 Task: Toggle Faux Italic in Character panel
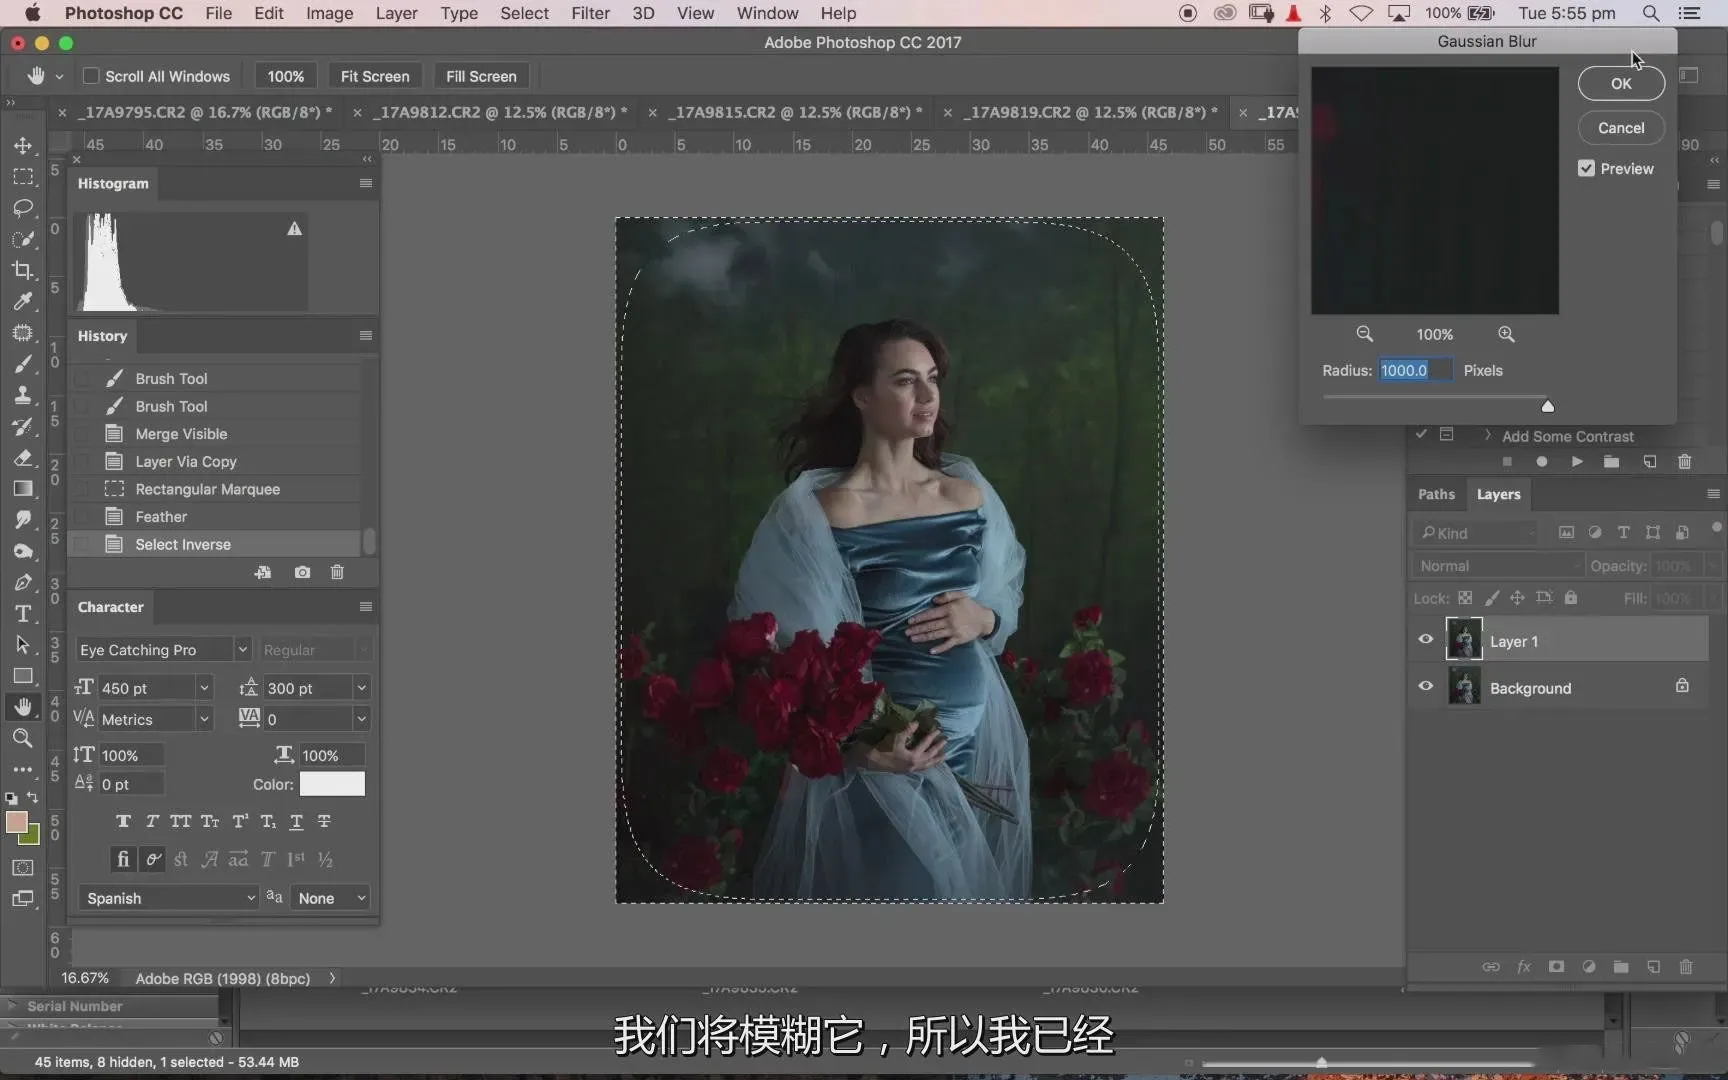tap(152, 822)
